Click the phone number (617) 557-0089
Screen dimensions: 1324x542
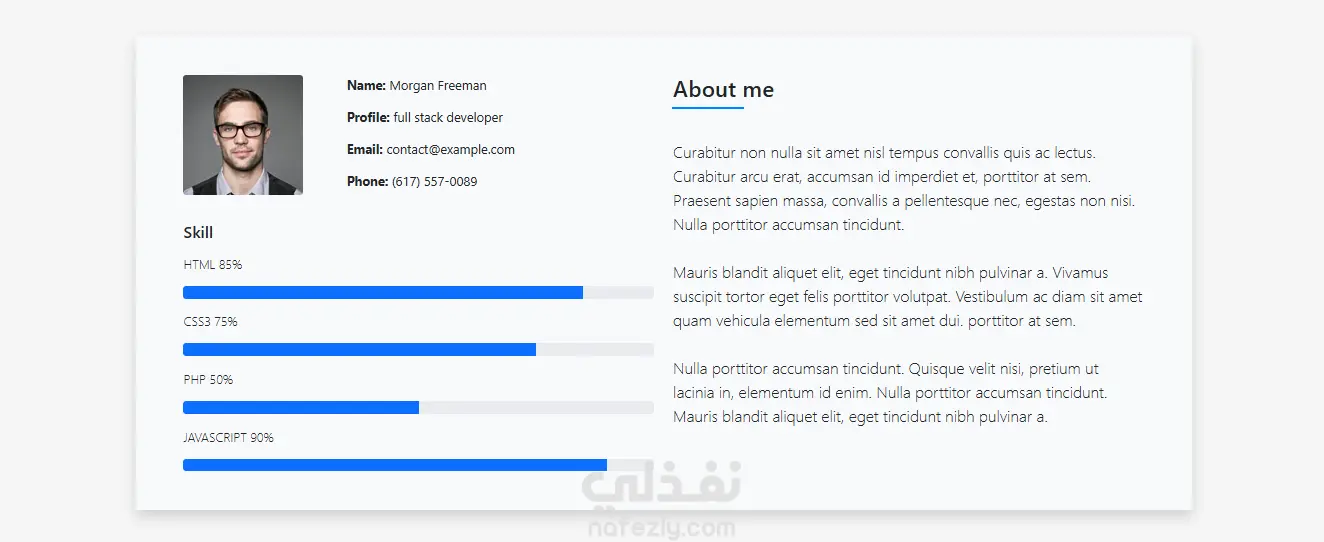tap(434, 182)
